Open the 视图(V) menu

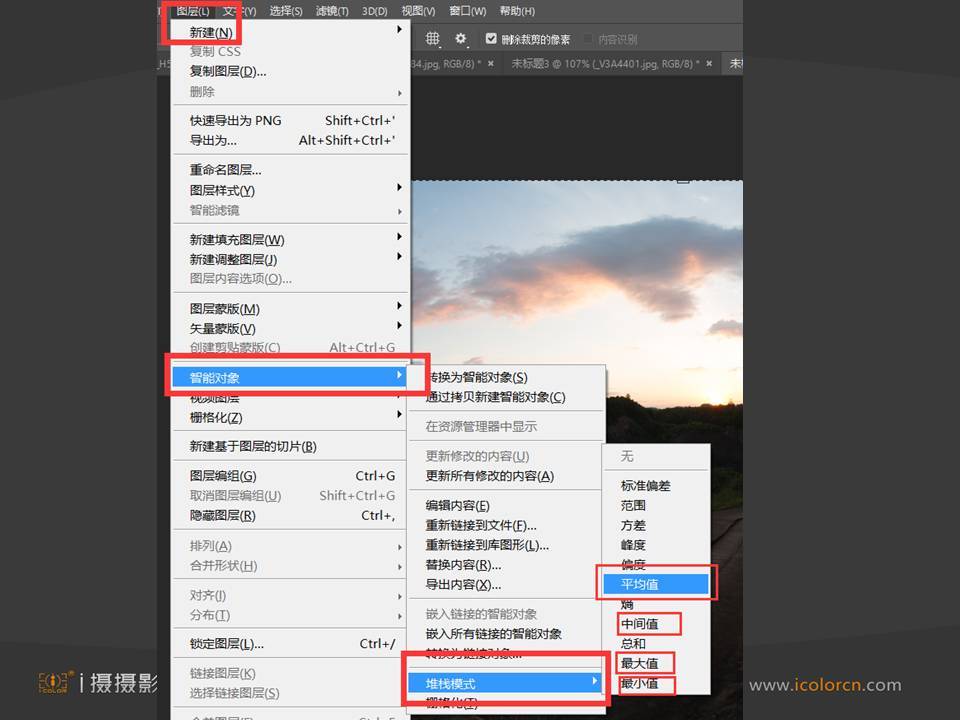coord(418,11)
